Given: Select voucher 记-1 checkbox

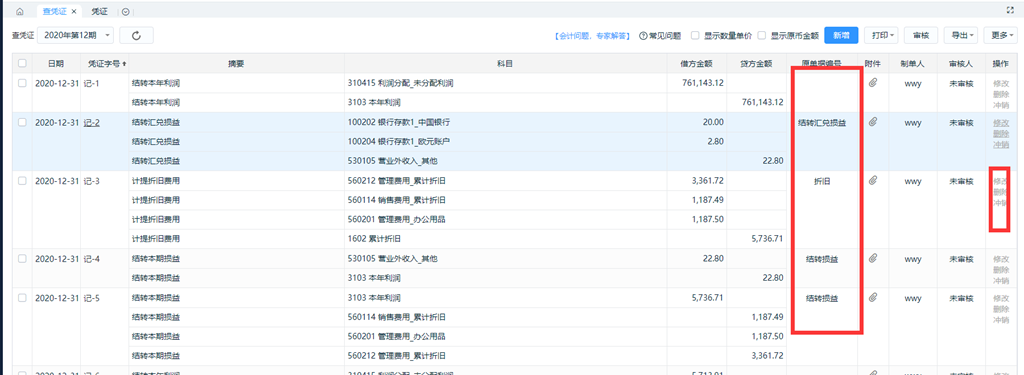Looking at the screenshot, I should coord(22,83).
